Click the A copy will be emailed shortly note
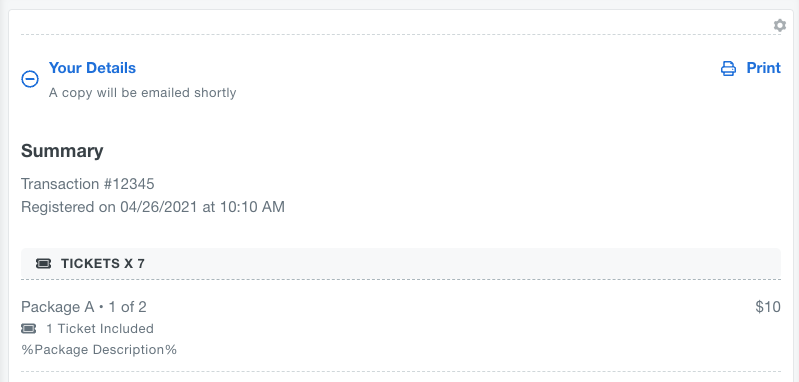This screenshot has width=799, height=382. click(x=143, y=93)
